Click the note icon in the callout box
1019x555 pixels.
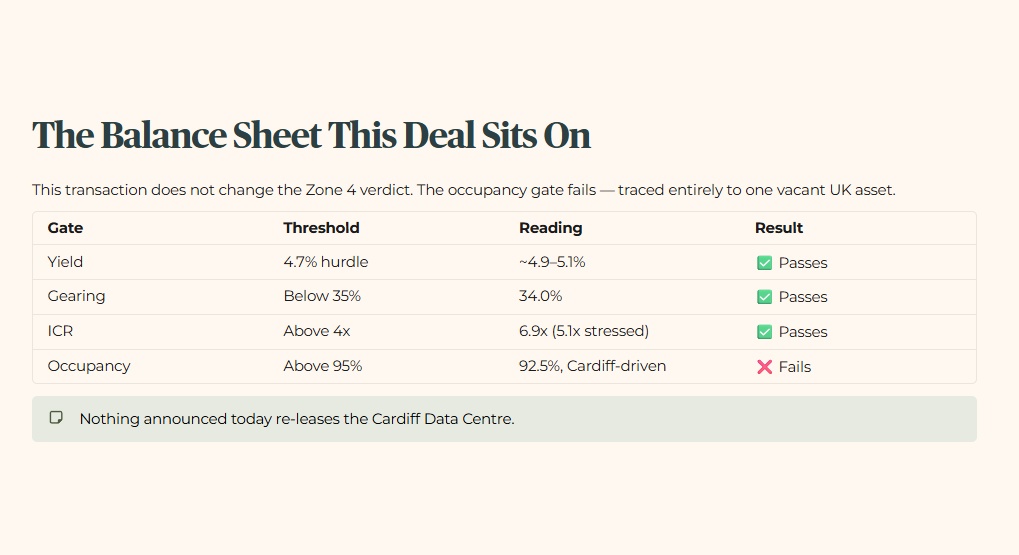[57, 417]
